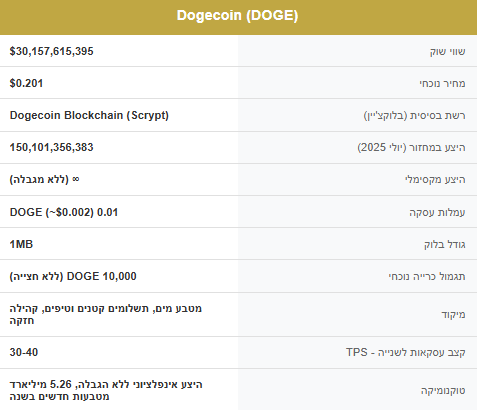The image size is (477, 410).
Task: Select the 30-40 TPS value
Action: tap(24, 352)
